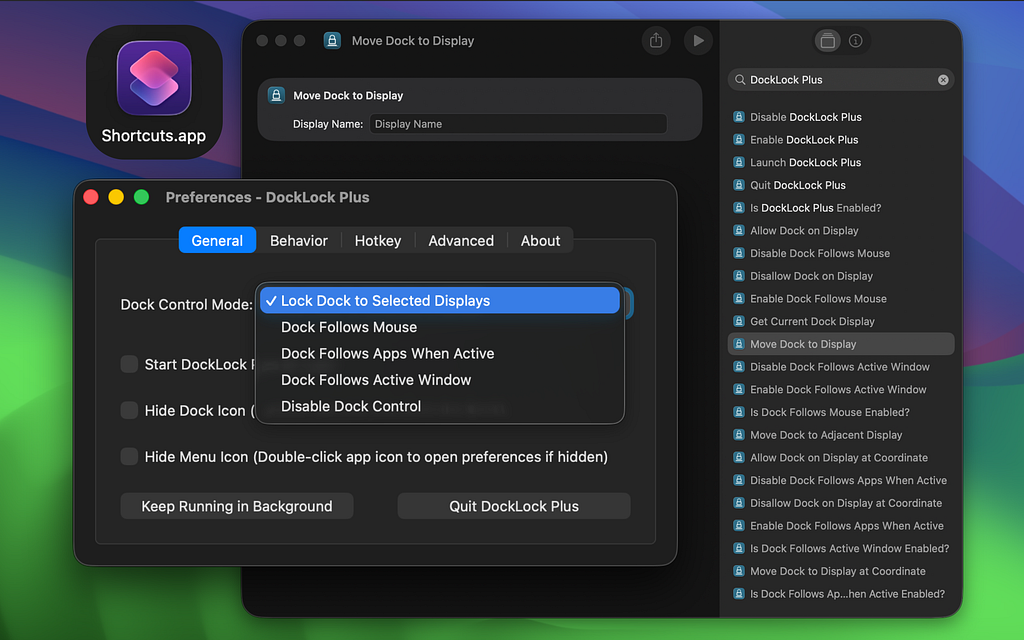This screenshot has width=1024, height=640.
Task: Click the icon beside Move Dock to Display at Coordinate
Action: tap(739, 571)
